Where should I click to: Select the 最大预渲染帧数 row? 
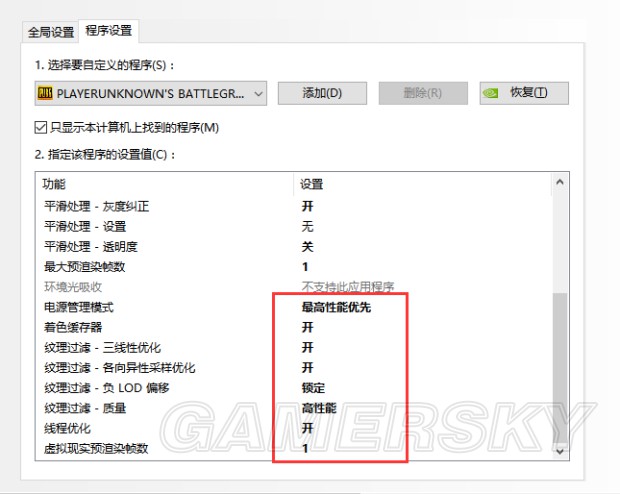[x=84, y=266]
